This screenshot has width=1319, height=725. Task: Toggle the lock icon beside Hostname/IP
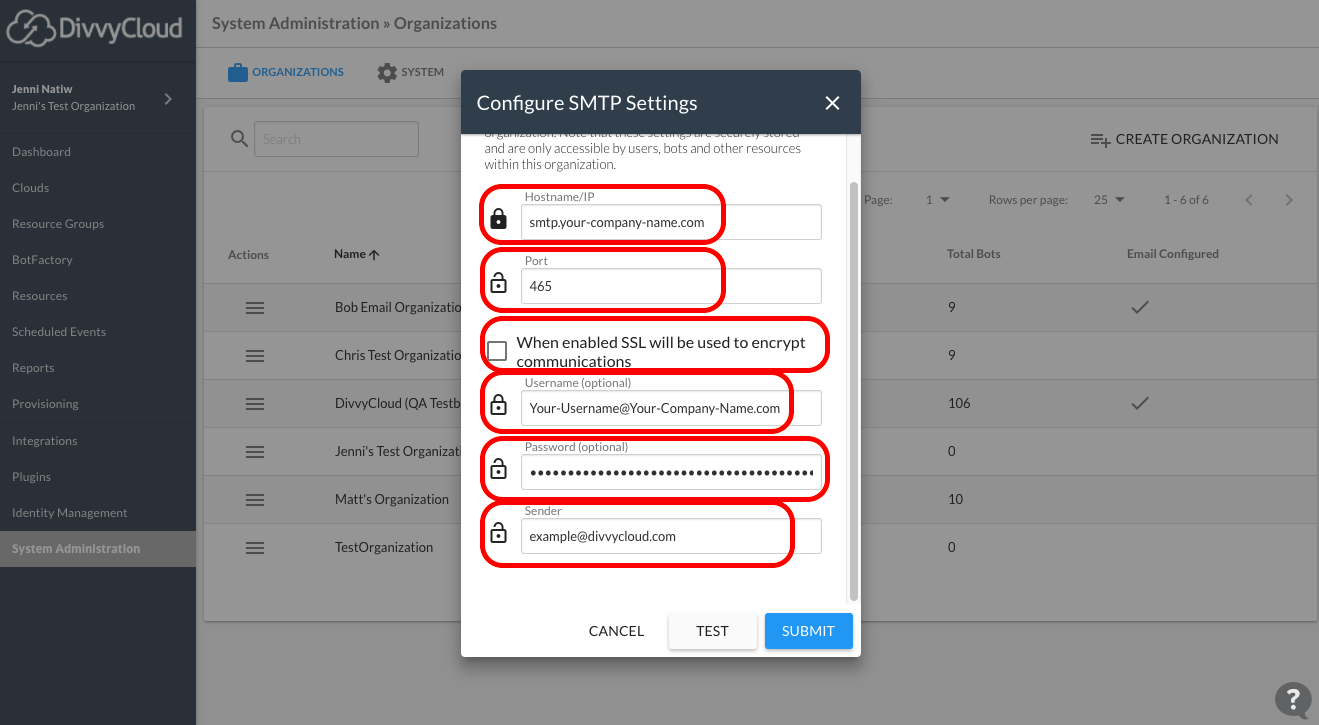498,219
